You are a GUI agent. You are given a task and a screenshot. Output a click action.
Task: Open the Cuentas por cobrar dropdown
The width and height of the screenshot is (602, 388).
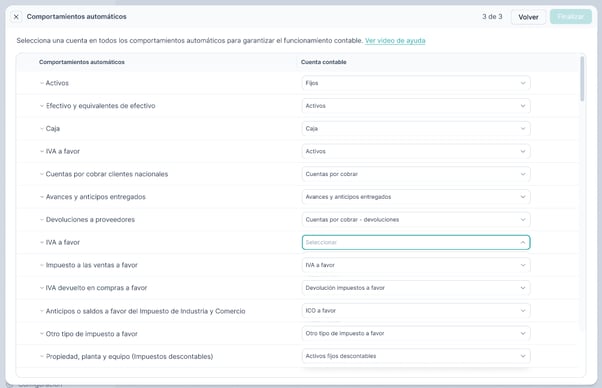coord(416,174)
